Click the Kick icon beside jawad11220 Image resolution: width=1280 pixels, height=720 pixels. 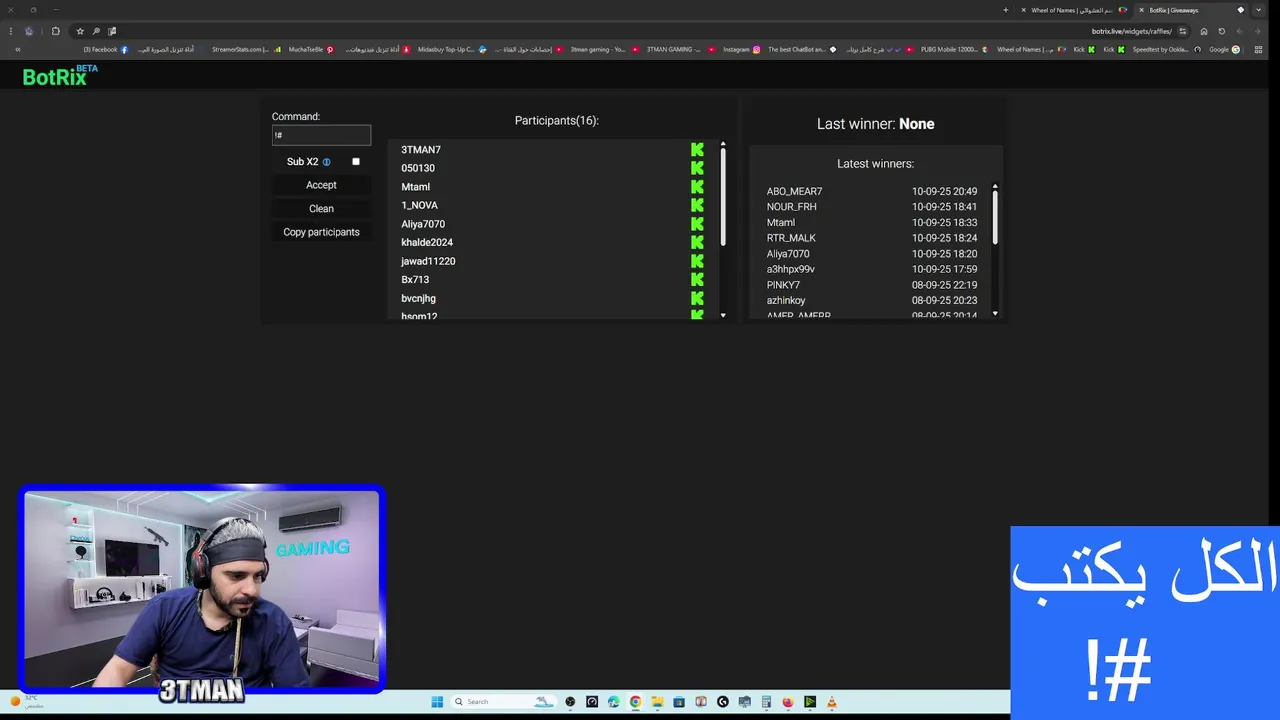coord(697,261)
